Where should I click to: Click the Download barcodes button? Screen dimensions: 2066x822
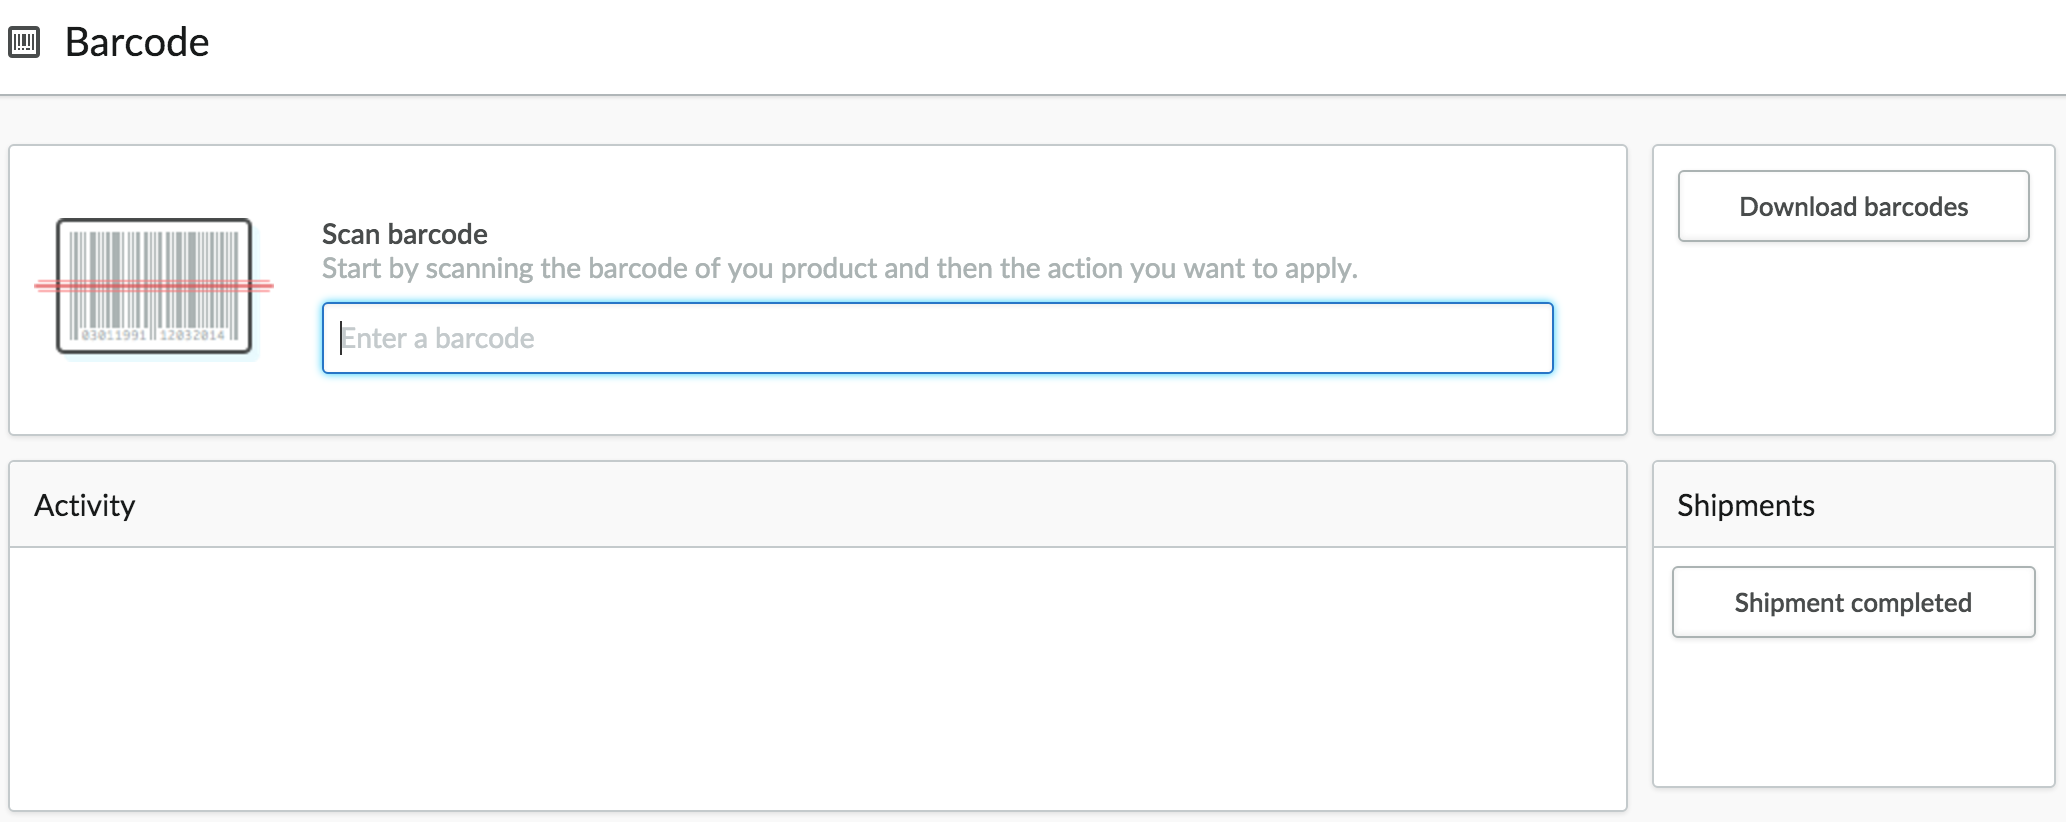1853,206
